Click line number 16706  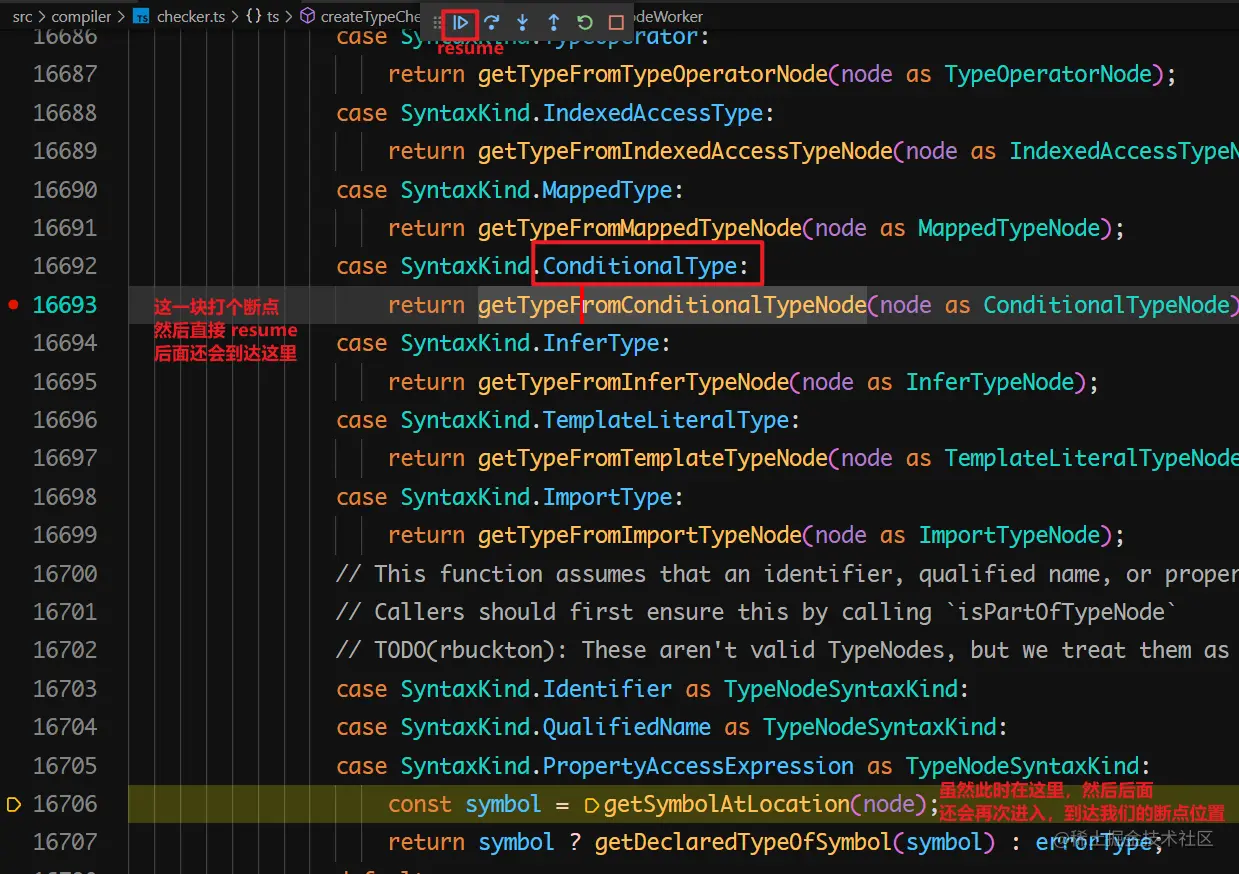pyautogui.click(x=65, y=804)
